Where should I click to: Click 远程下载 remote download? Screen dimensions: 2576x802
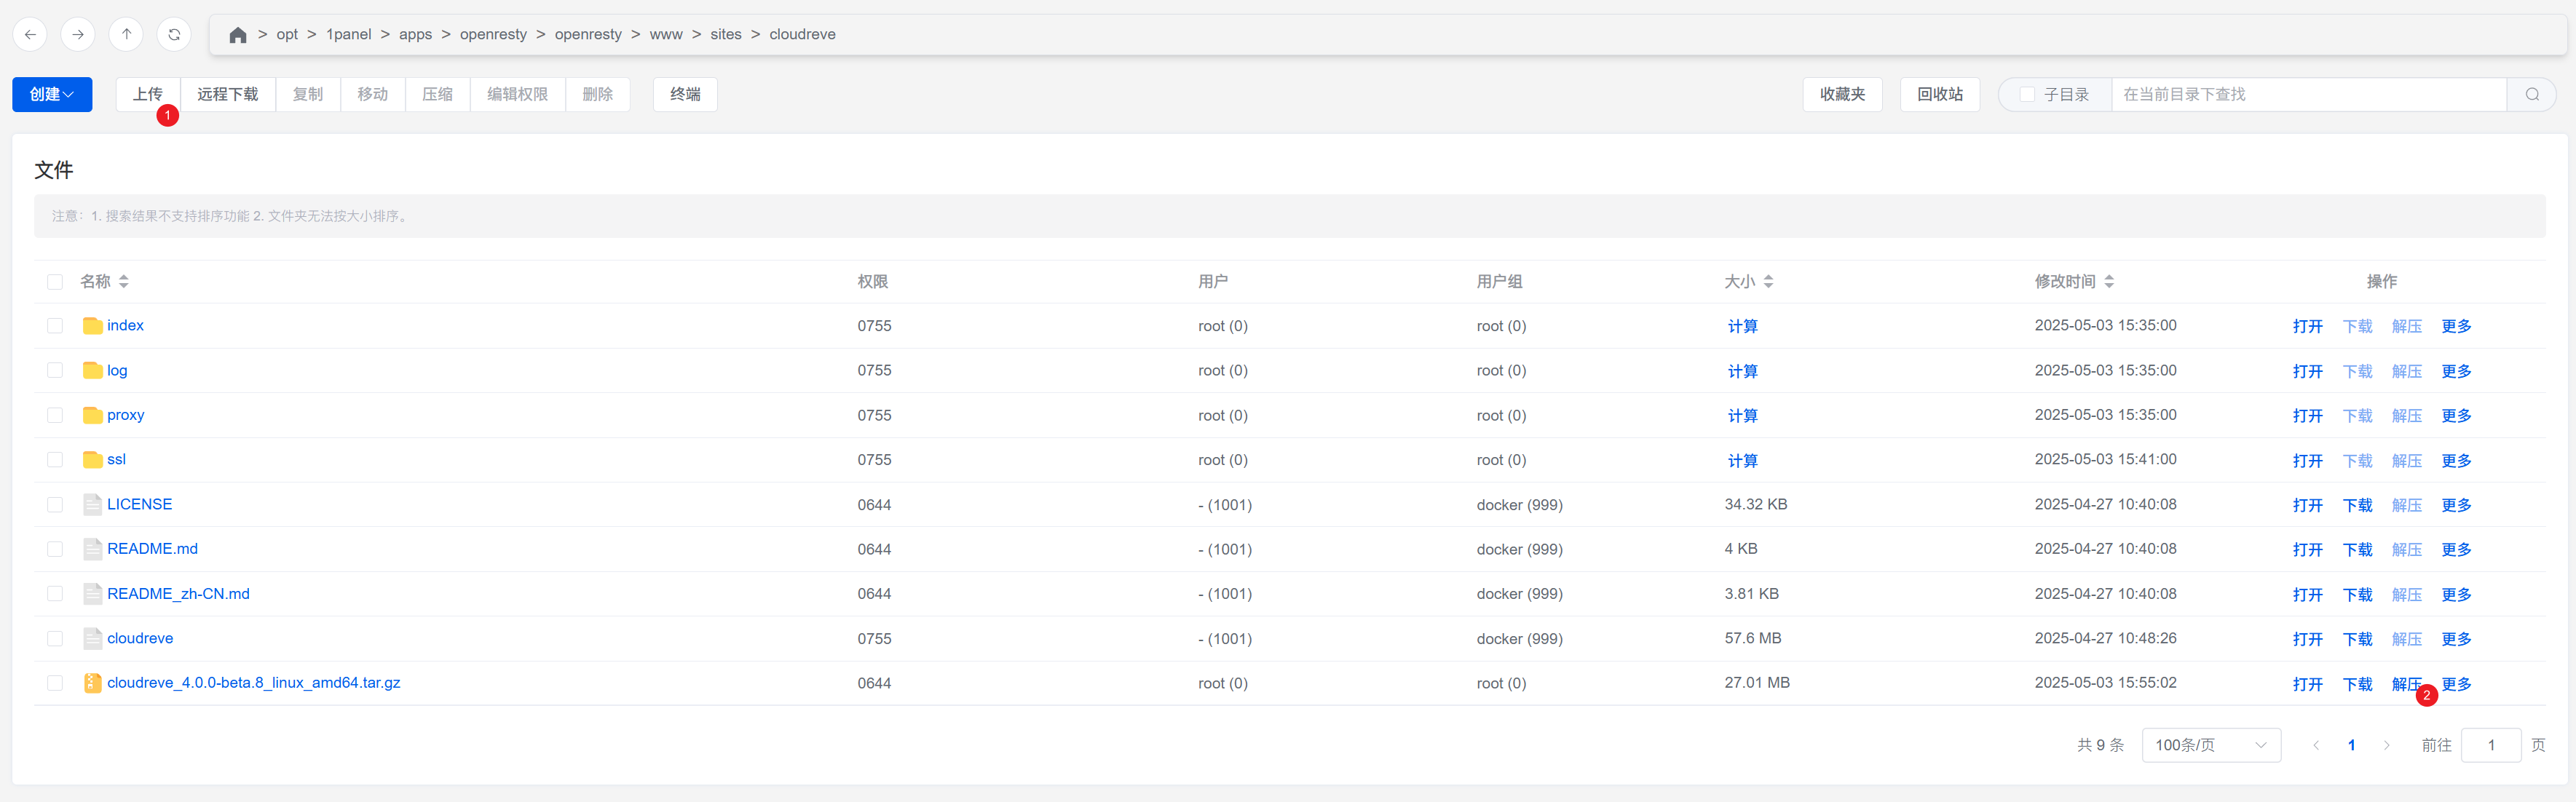(x=228, y=94)
